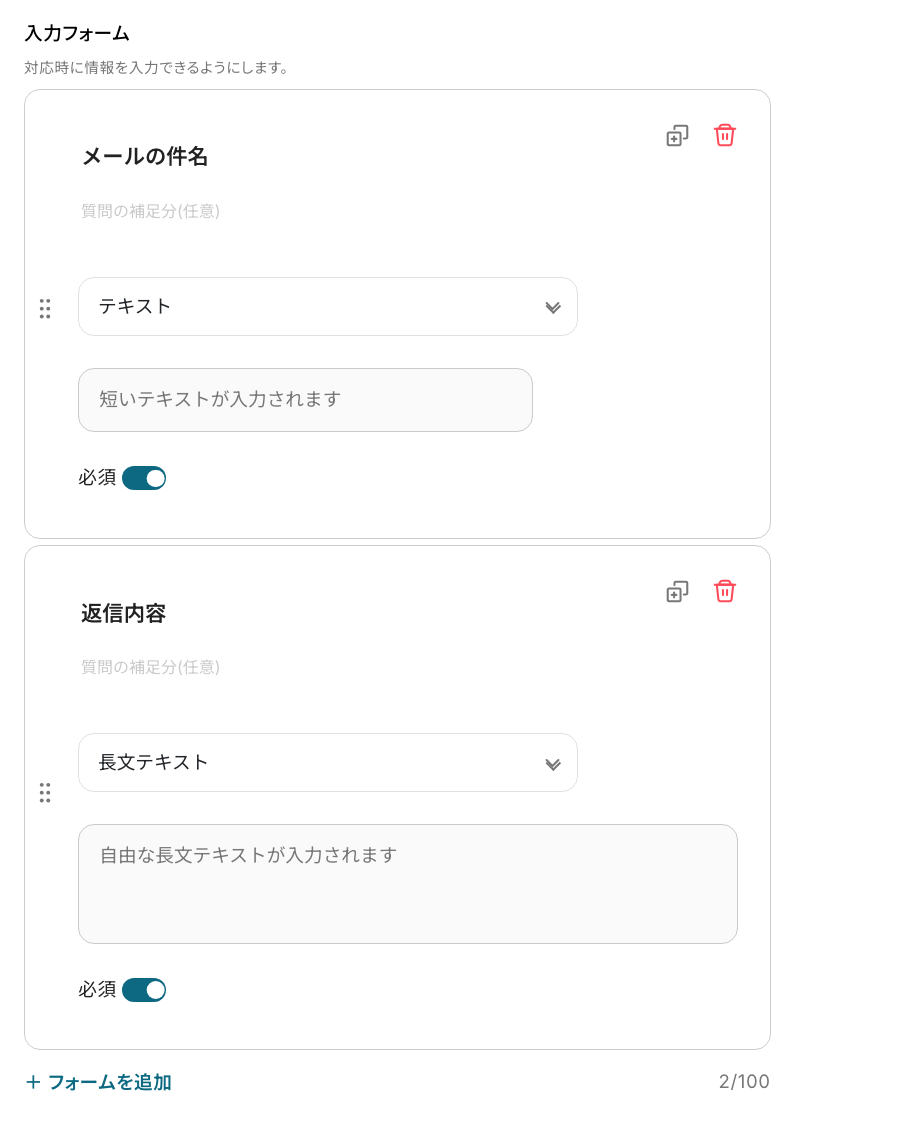Expand chevron arrow of 長文テキスト selector
The width and height of the screenshot is (922, 1124).
(x=553, y=764)
